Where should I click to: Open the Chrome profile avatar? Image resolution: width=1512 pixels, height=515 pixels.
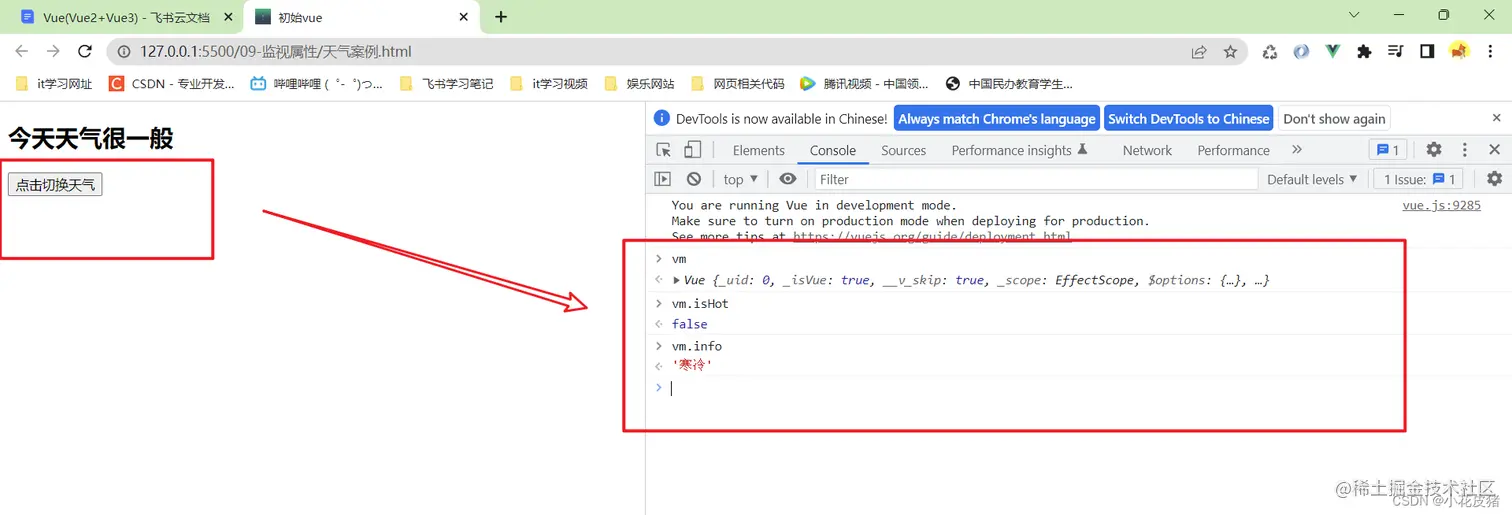pos(1459,52)
